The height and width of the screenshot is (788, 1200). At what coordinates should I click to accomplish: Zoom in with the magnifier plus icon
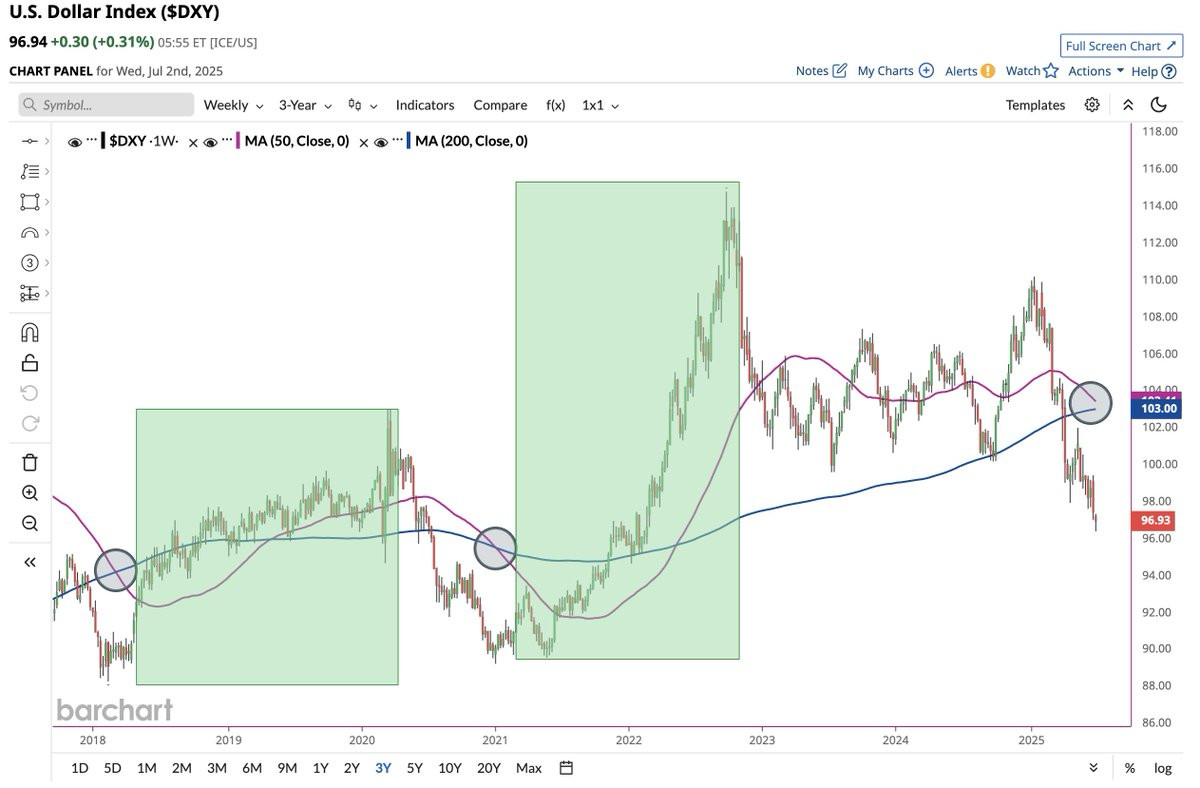(30, 493)
